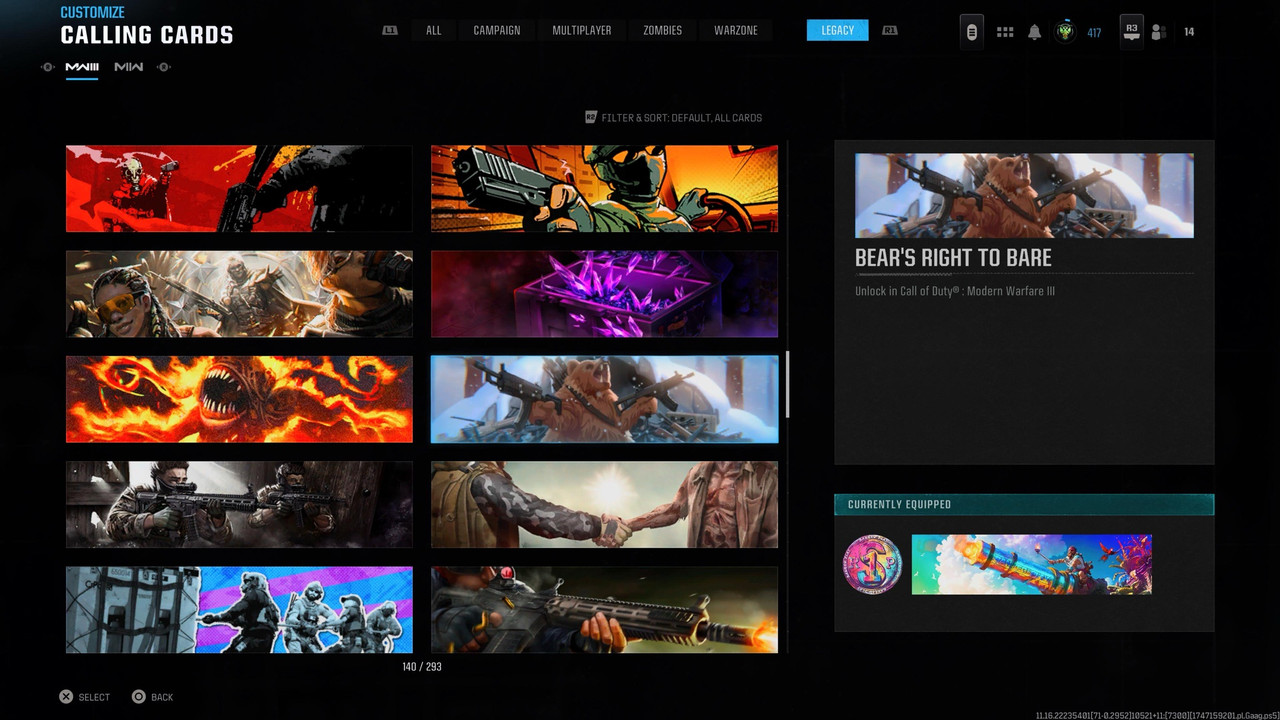
Task: Click the R1 next-category icon
Action: [x=889, y=30]
